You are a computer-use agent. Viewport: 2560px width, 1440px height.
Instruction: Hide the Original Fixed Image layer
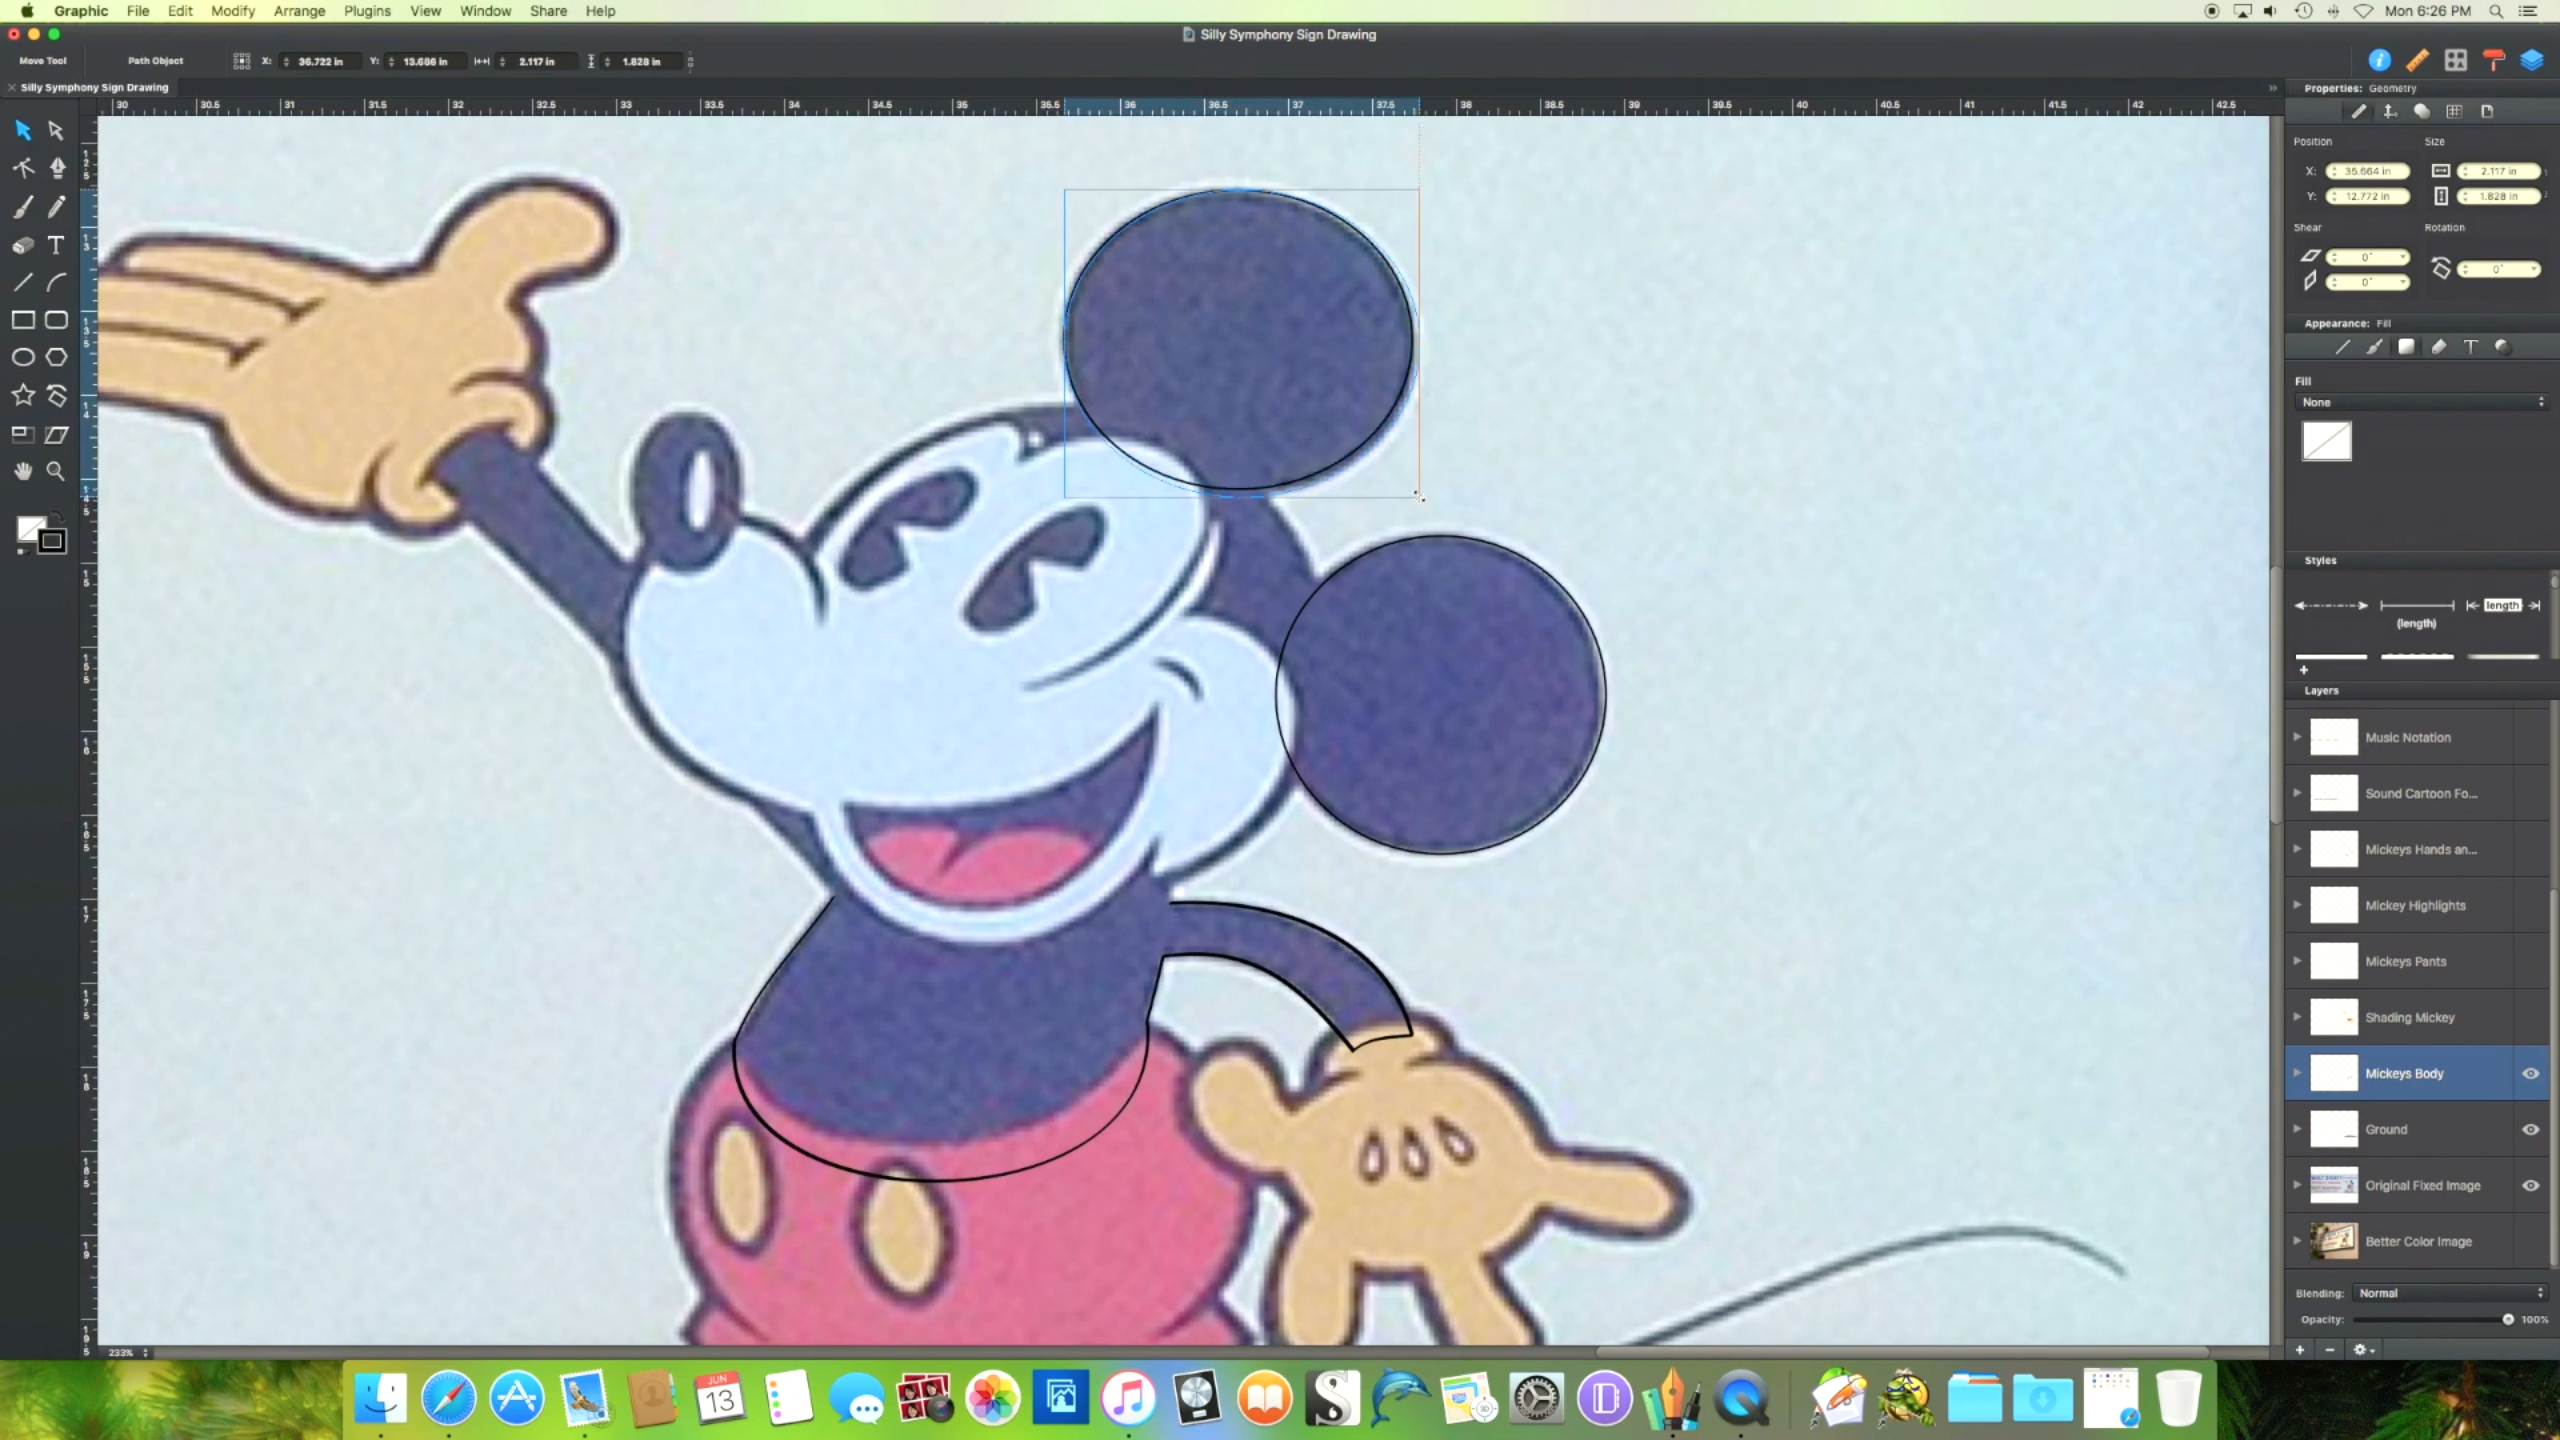2531,1185
